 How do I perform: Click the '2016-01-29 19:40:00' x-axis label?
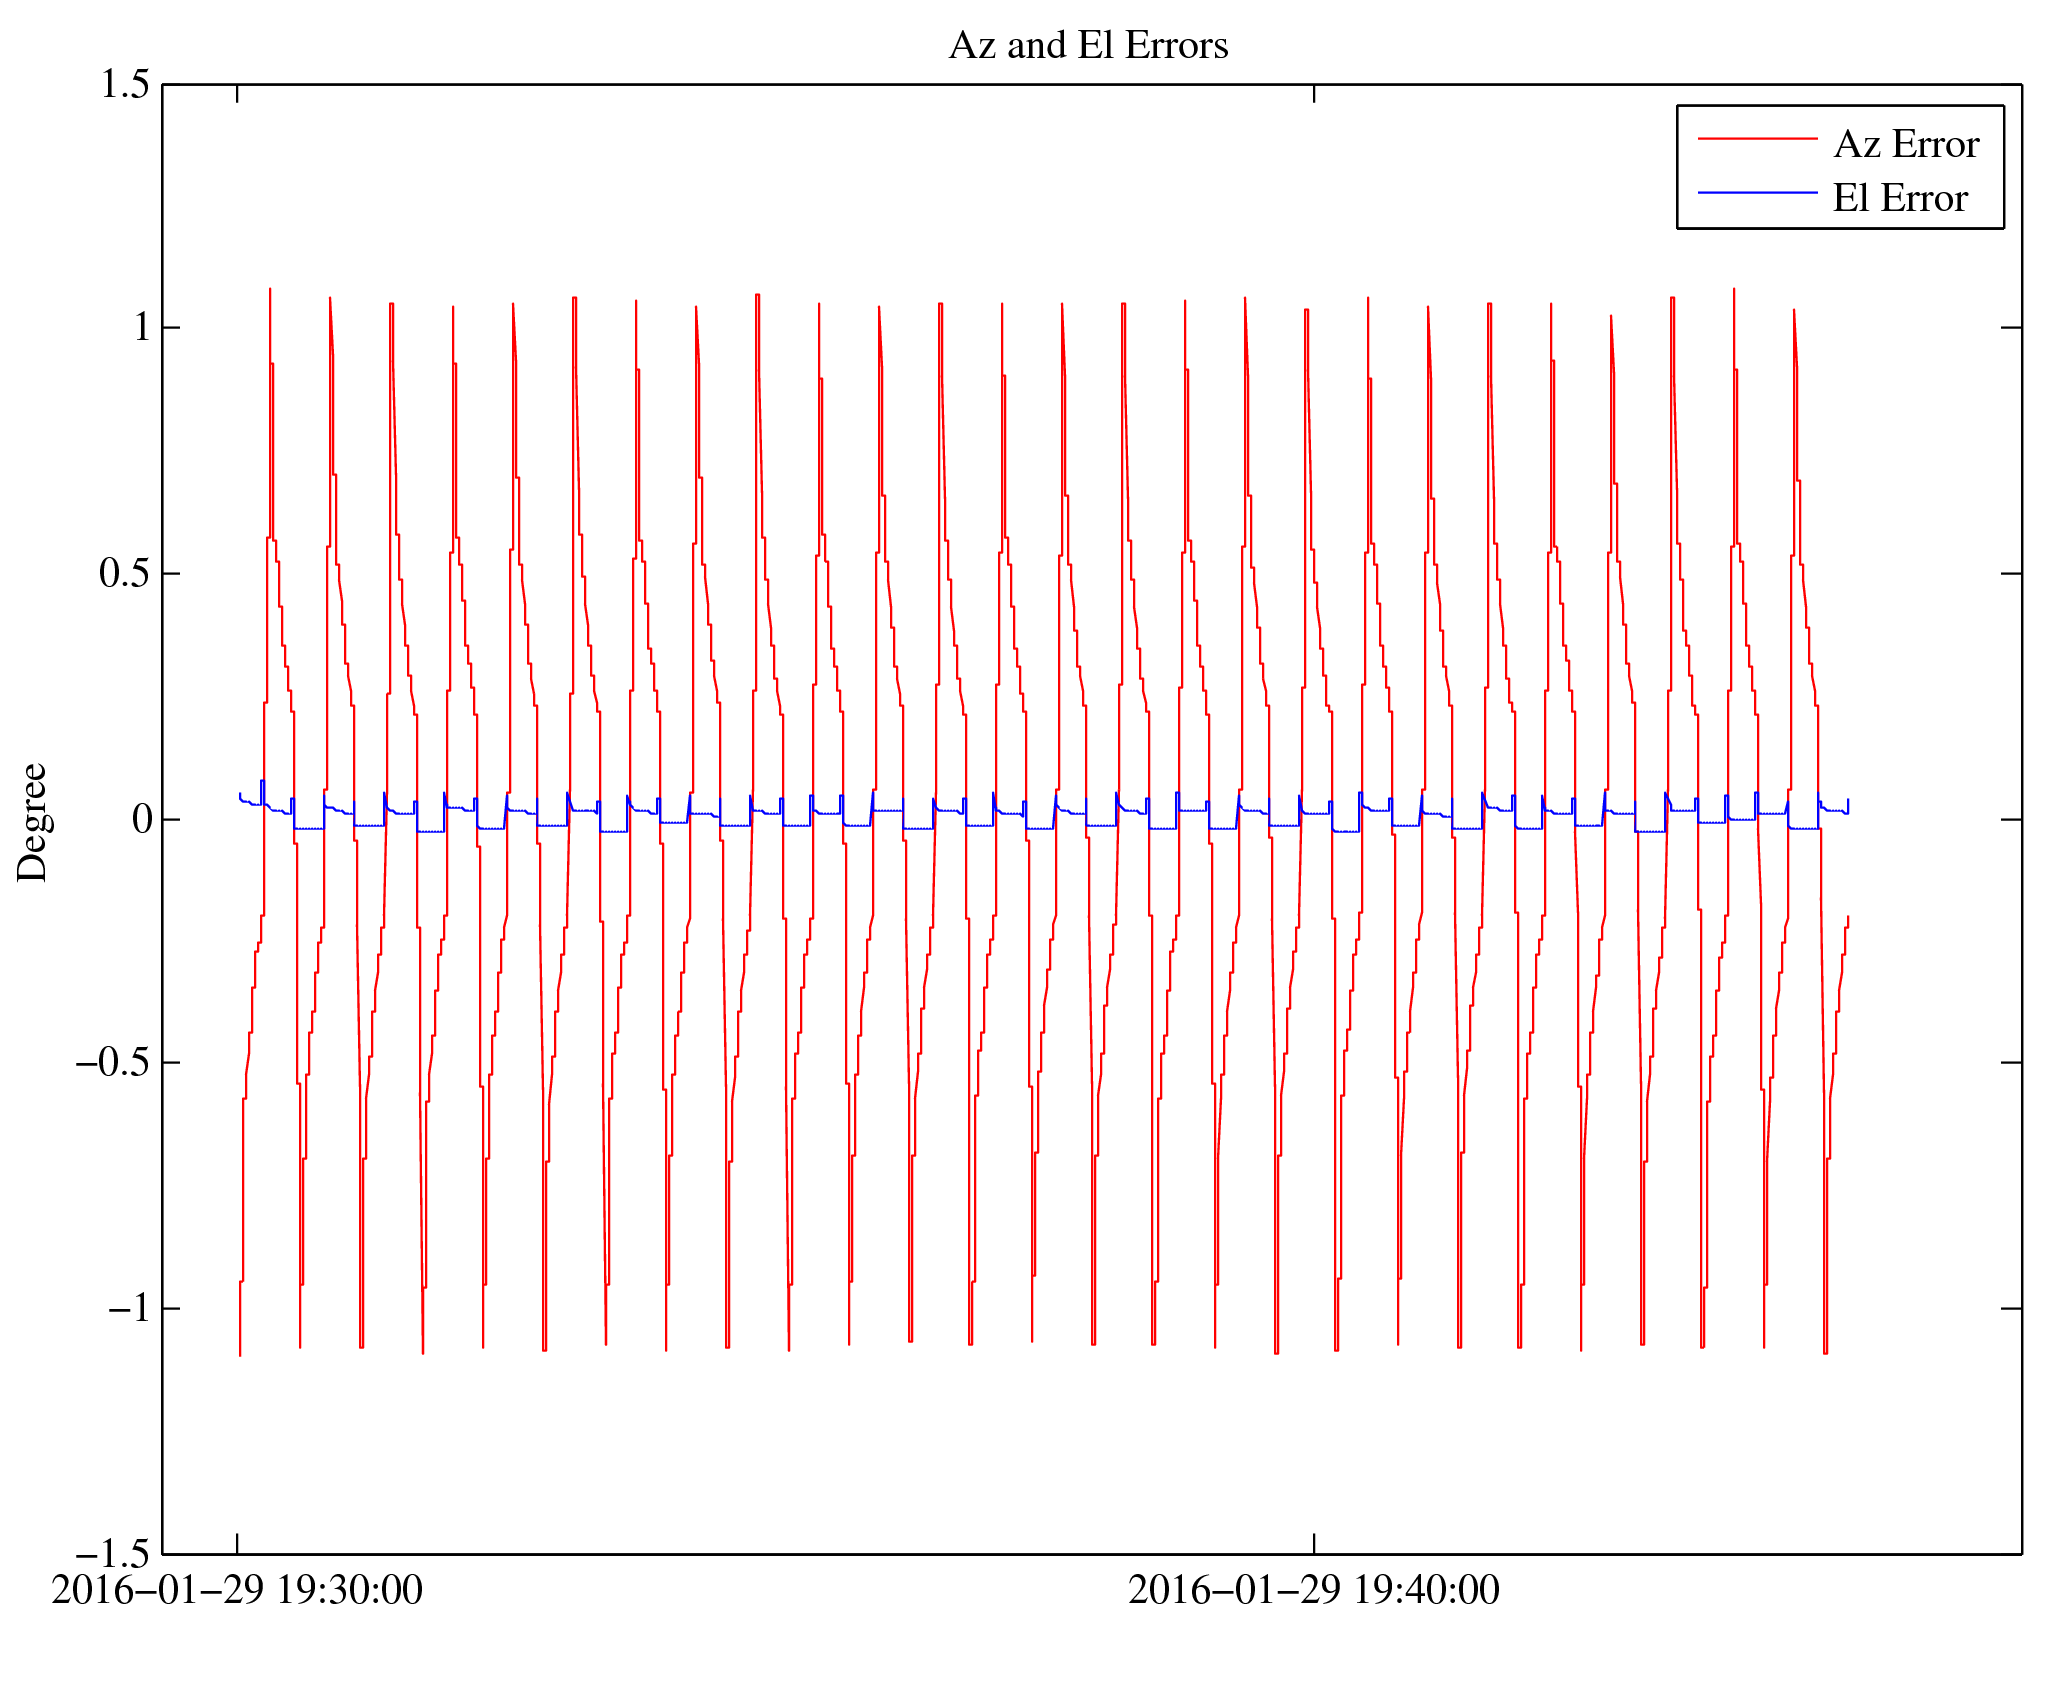pos(1313,1590)
